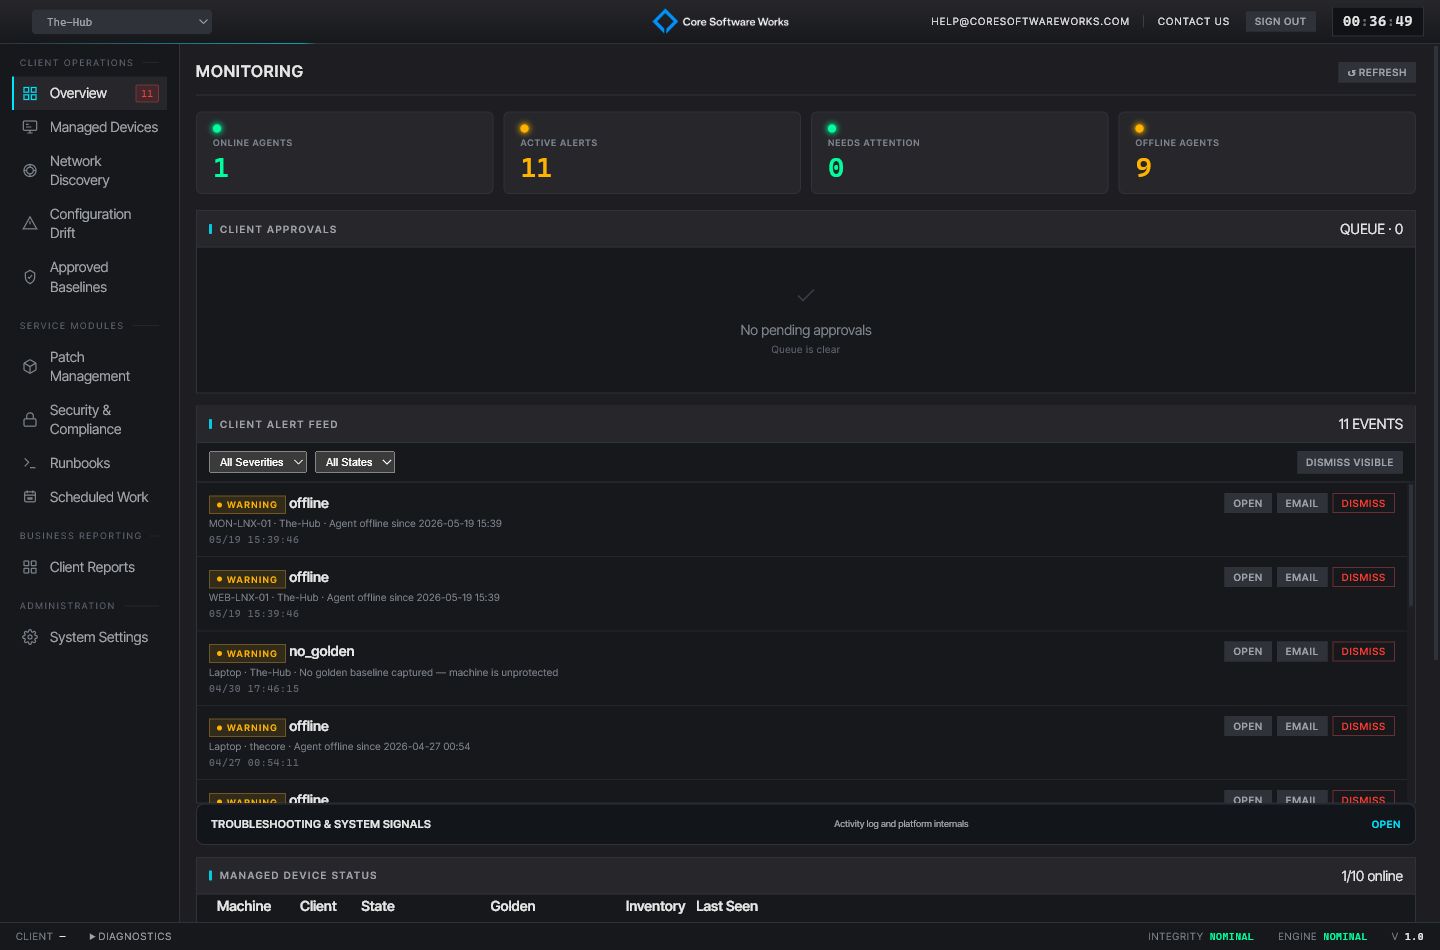The width and height of the screenshot is (1440, 950).
Task: Click the Managed Devices monitor icon
Action: (x=30, y=127)
